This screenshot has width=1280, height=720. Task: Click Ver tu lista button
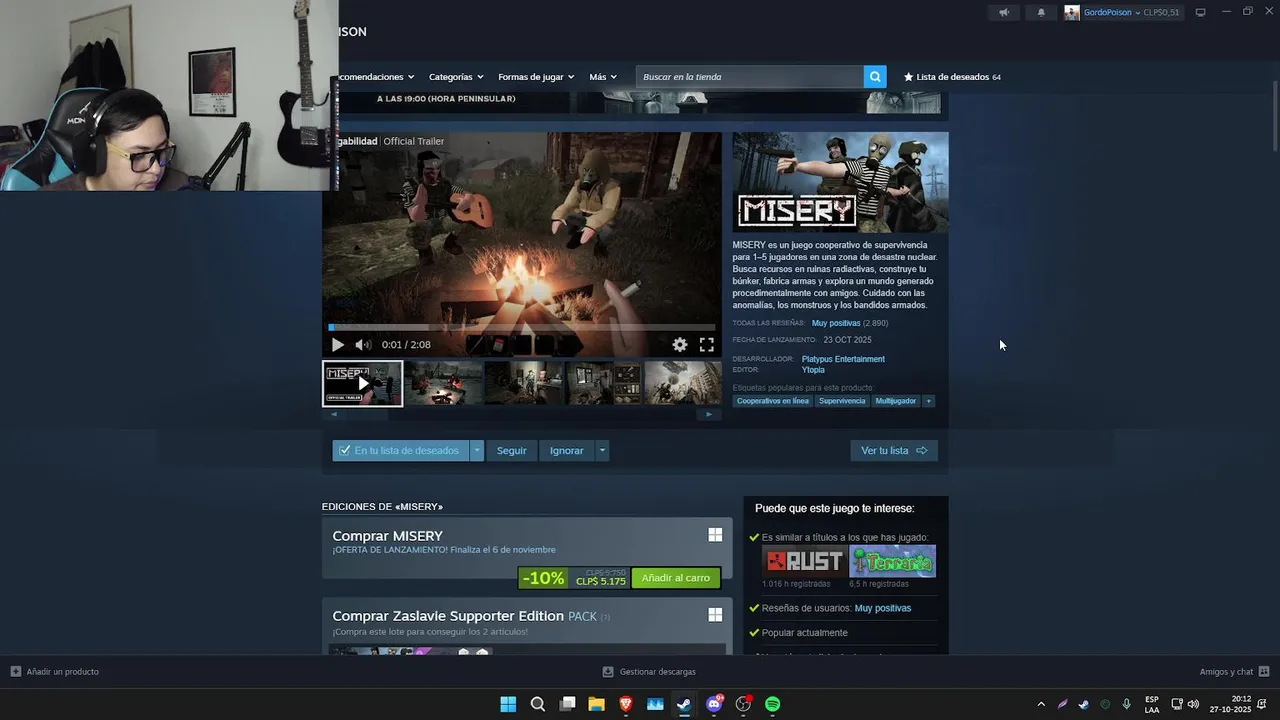(894, 451)
